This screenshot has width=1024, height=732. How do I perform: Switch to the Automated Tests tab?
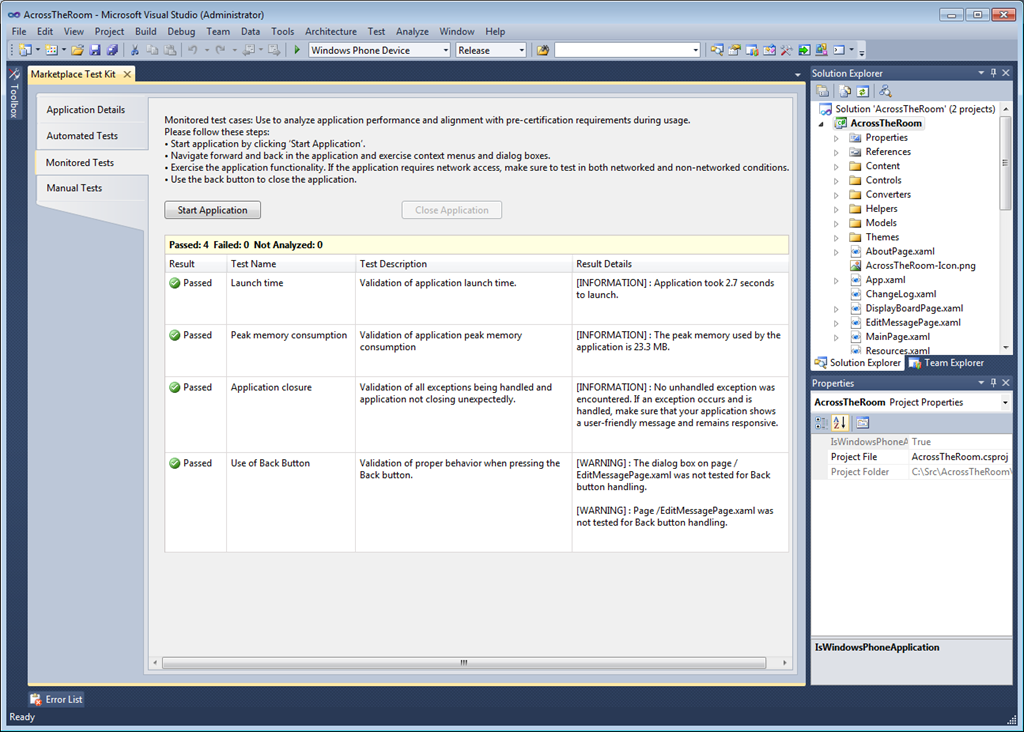click(82, 136)
